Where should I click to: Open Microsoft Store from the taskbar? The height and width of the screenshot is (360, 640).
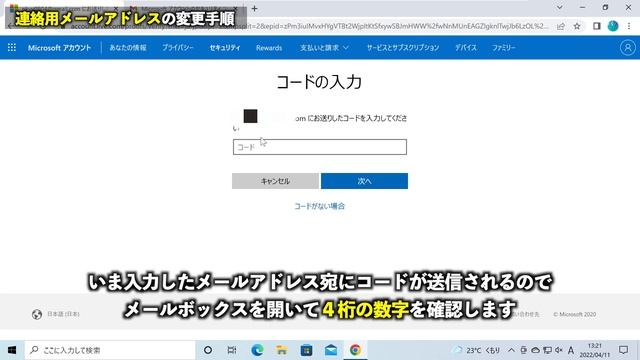[306, 350]
